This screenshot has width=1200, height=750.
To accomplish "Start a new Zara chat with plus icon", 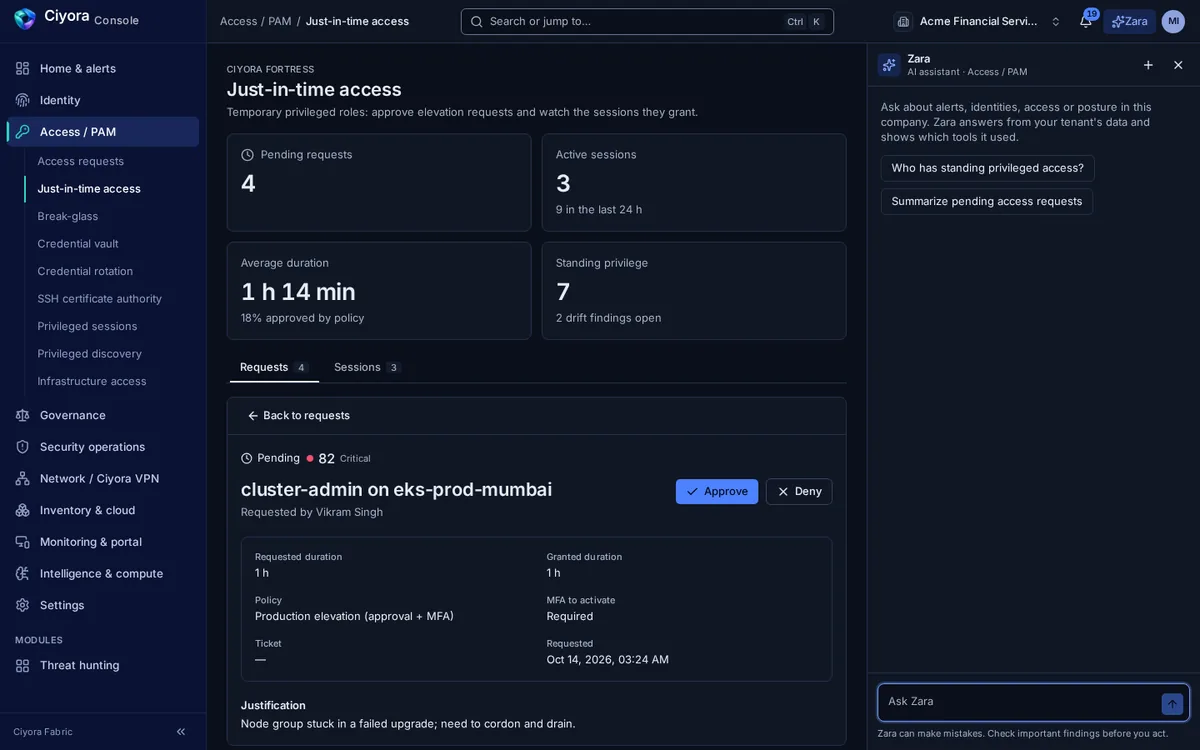I will tap(1148, 65).
